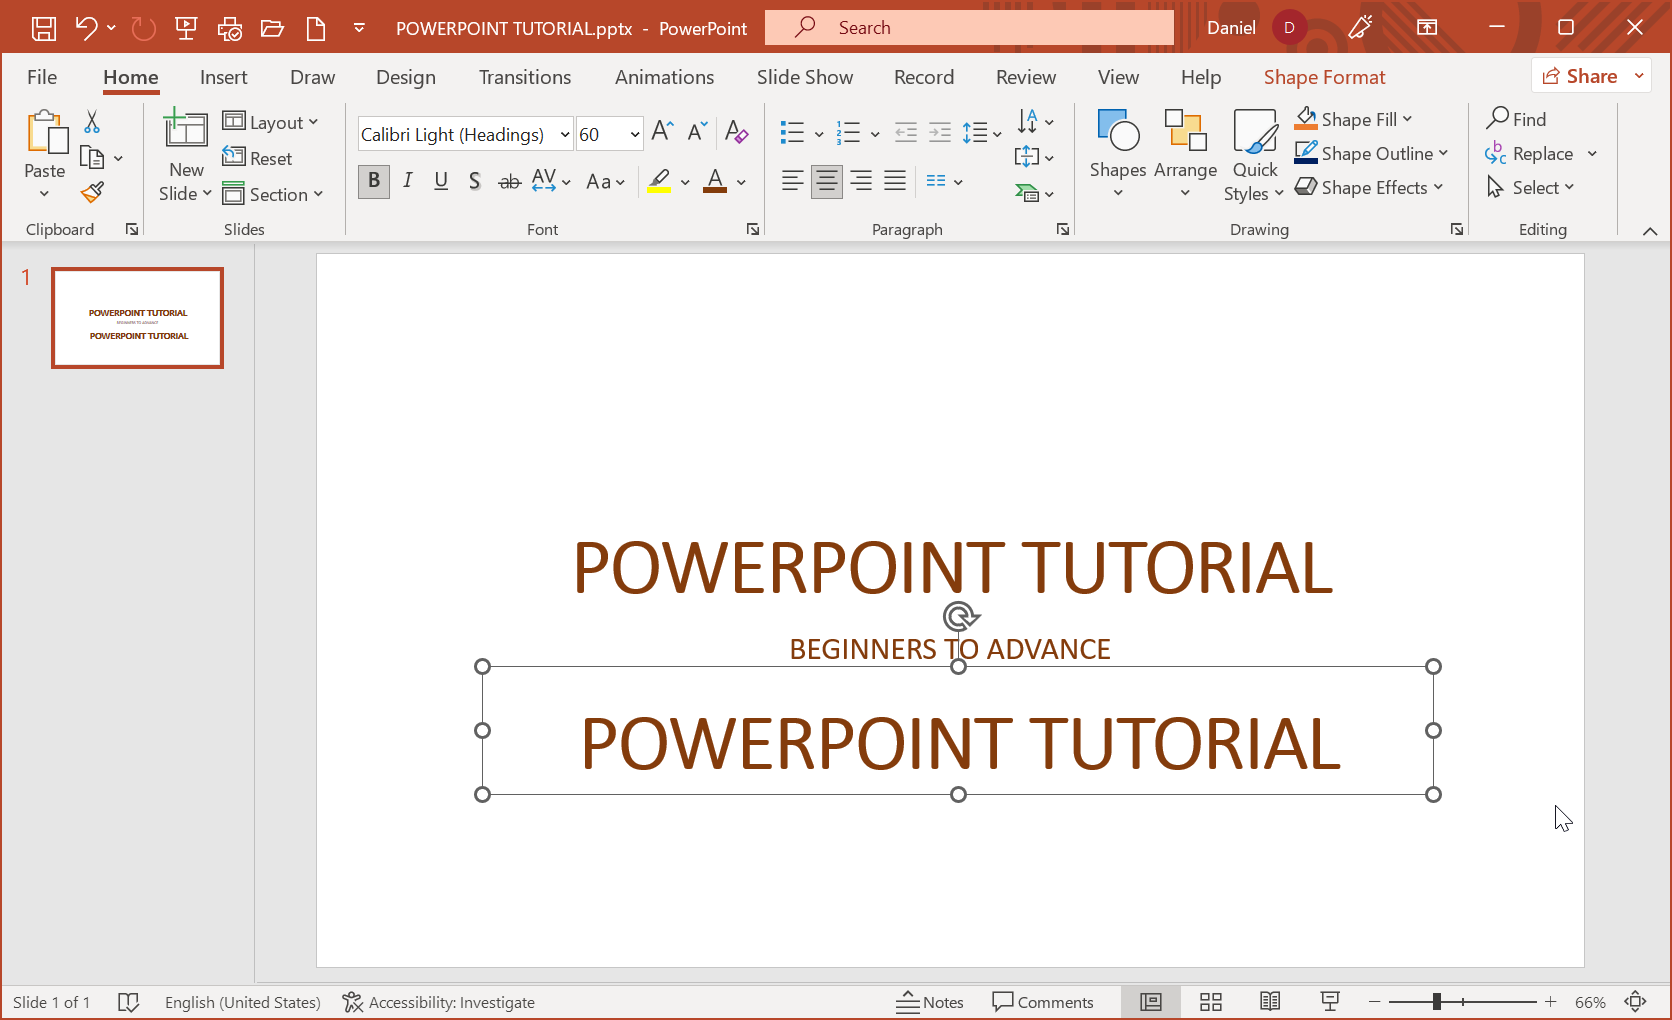Click the Clear All Formatting icon

click(x=736, y=131)
